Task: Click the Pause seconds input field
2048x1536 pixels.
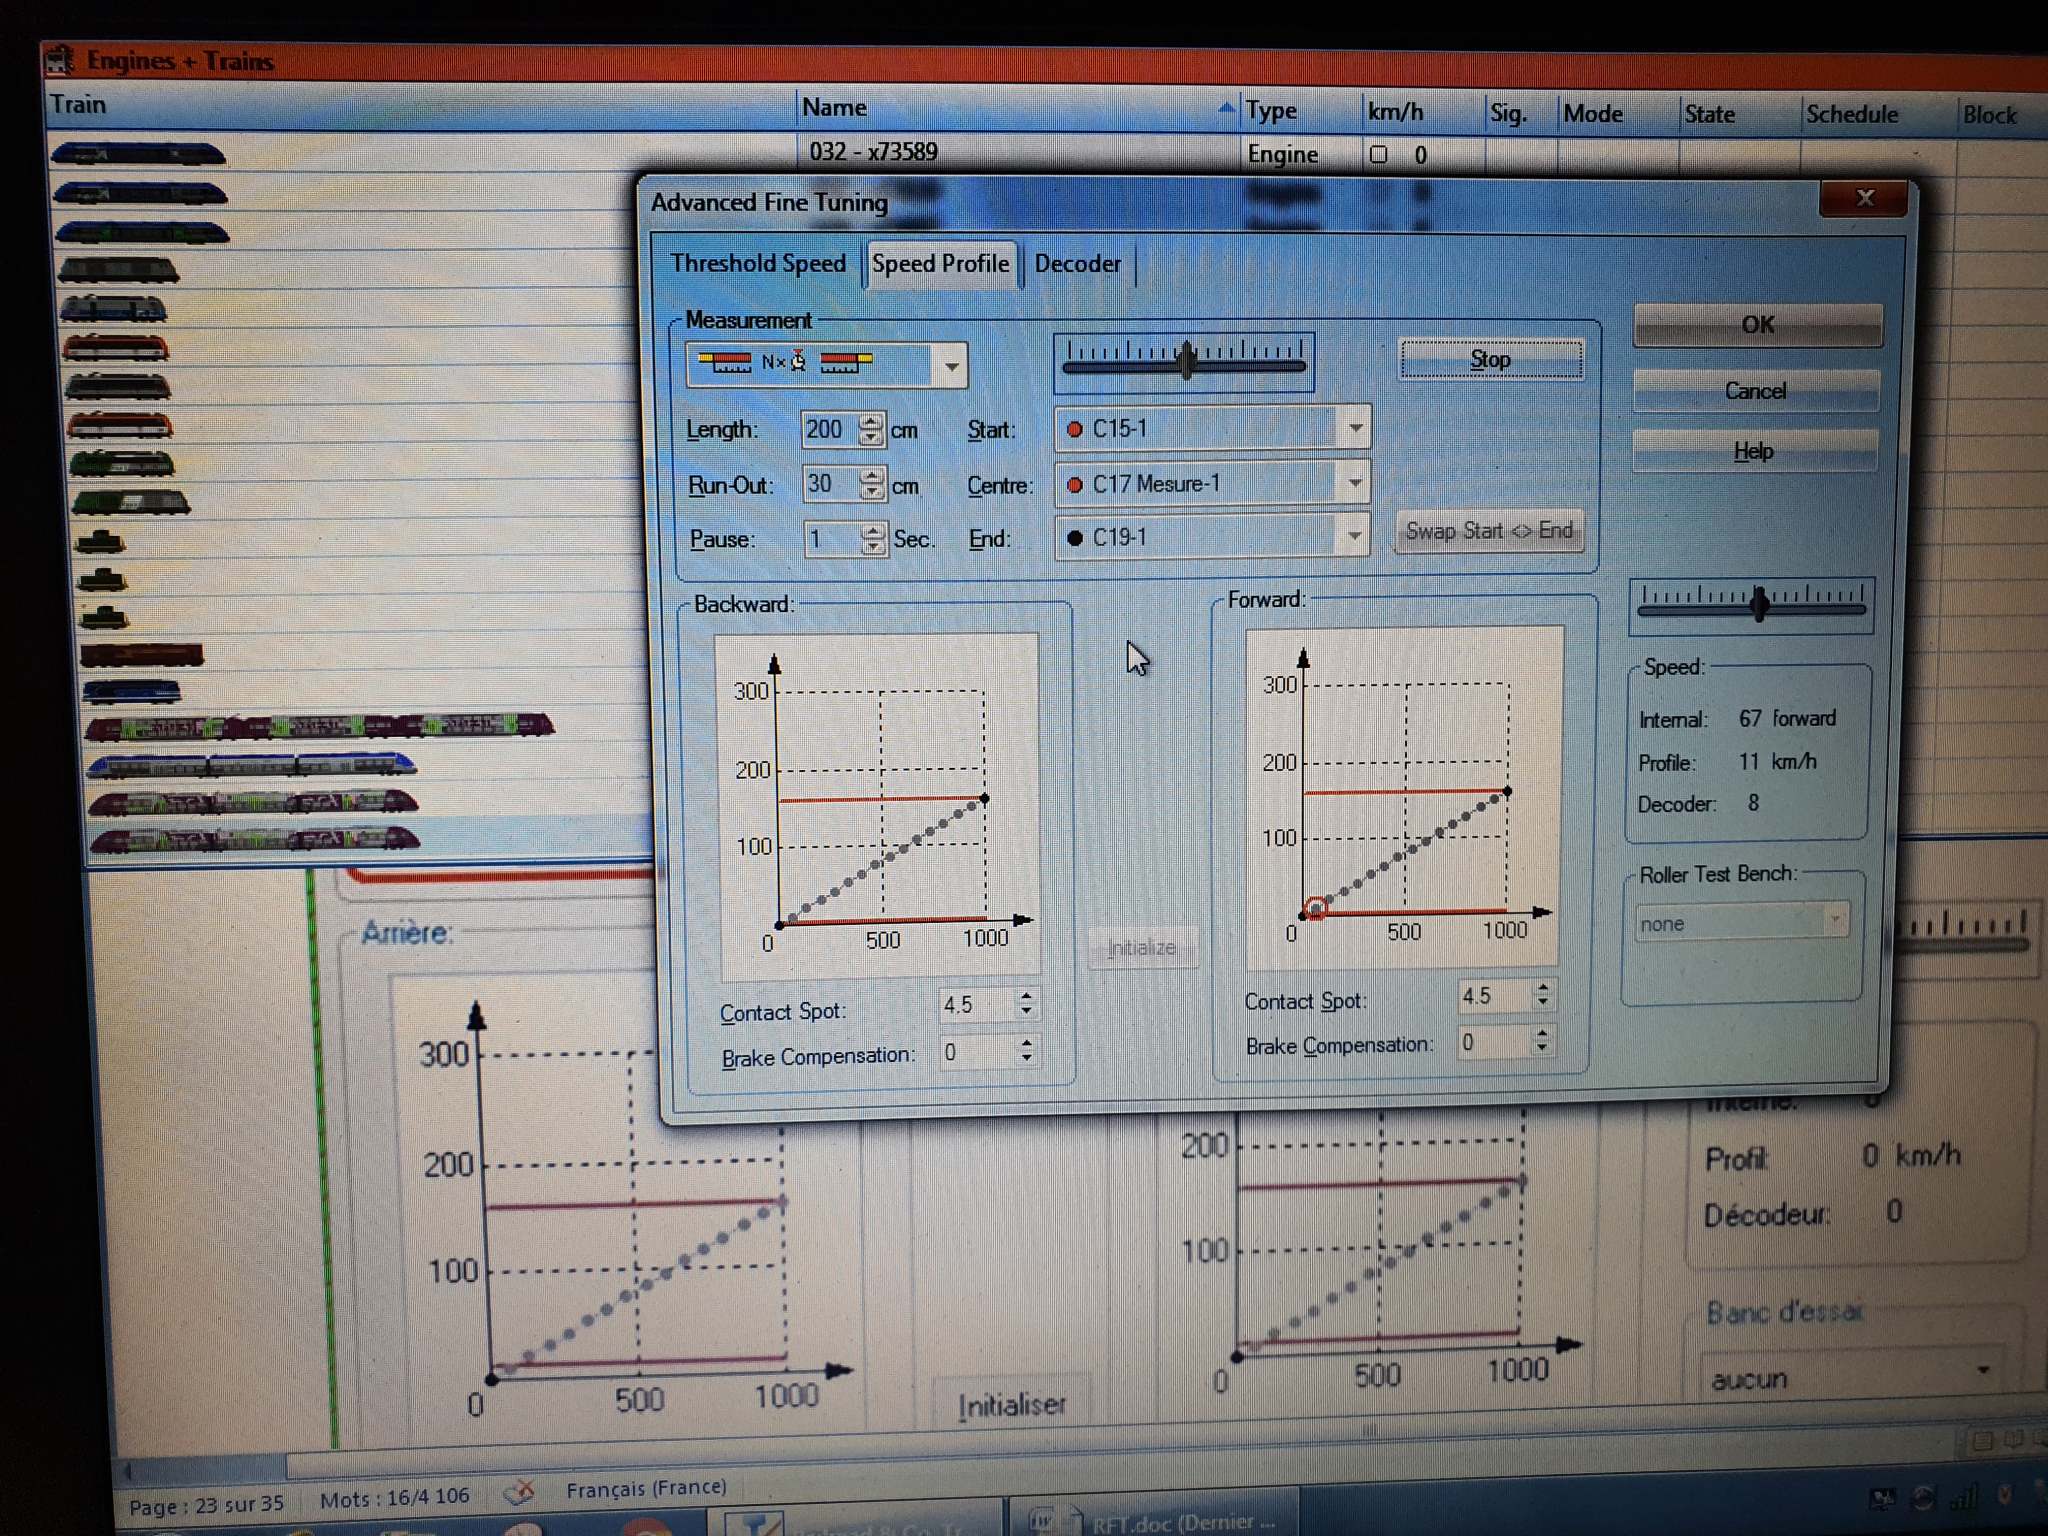Action: coord(830,540)
